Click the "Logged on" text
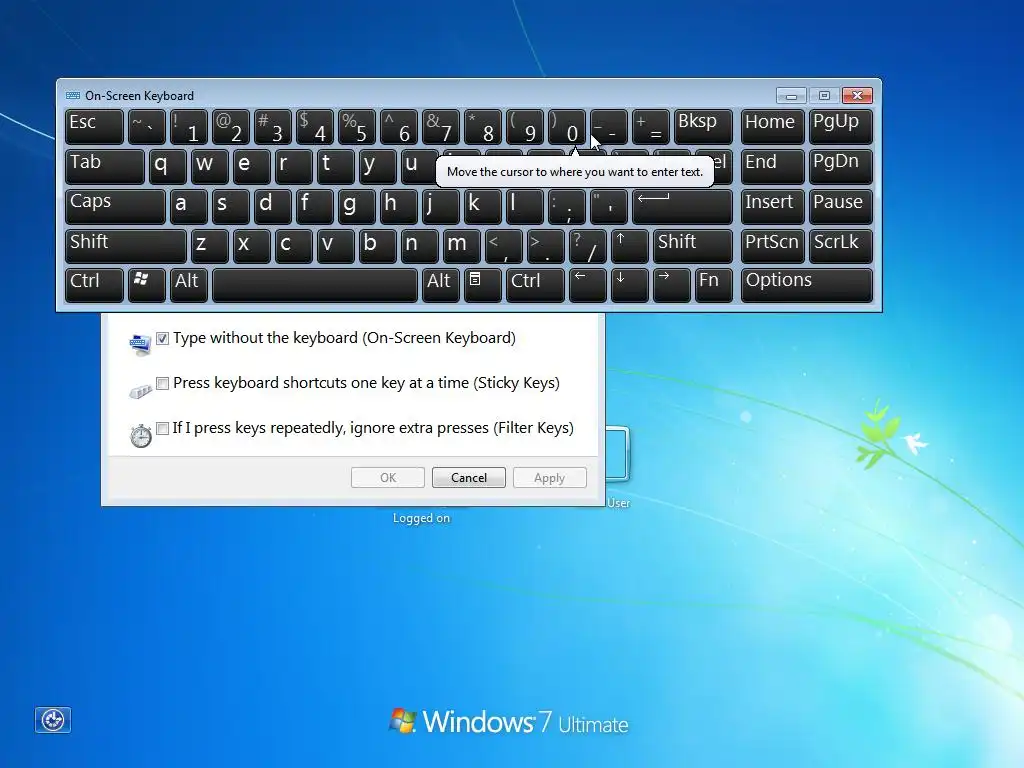 tap(421, 518)
